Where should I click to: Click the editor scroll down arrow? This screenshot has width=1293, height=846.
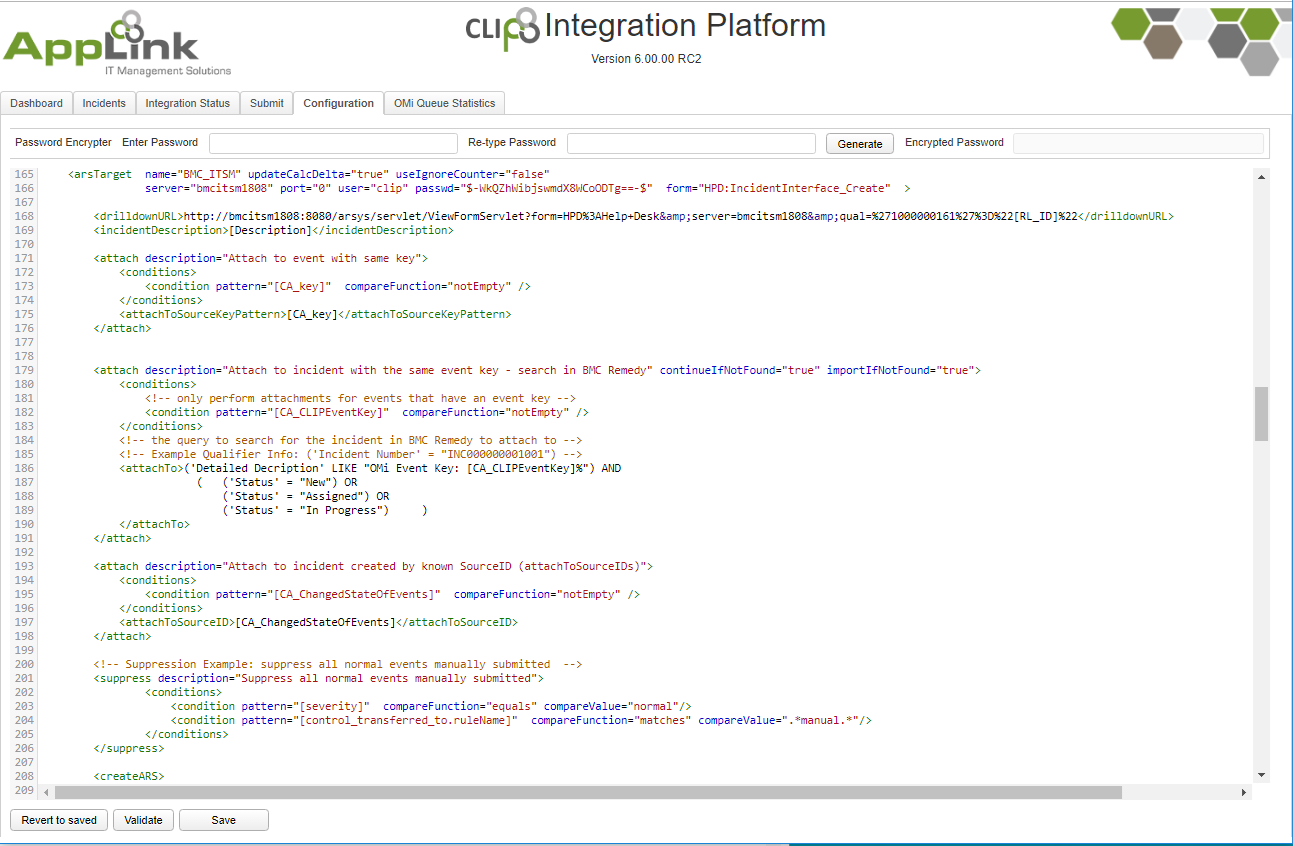(x=1261, y=775)
